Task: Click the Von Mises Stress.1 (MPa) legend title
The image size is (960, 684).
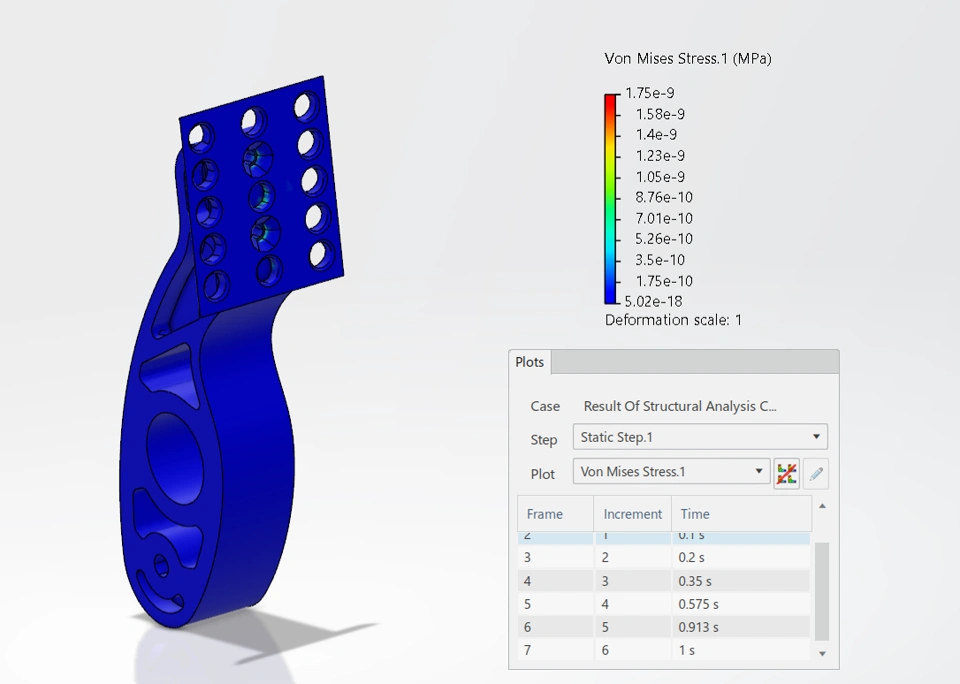Action: tap(688, 59)
